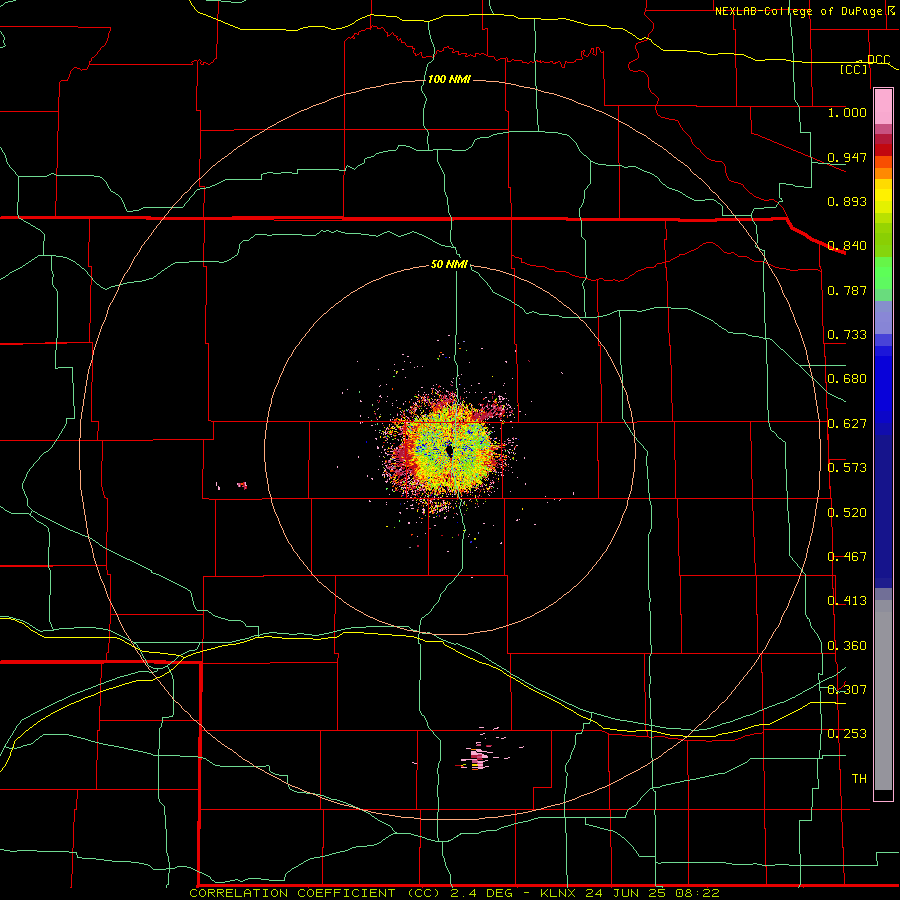
Task: Pick the bright green swatch on the color bar
Action: 883,273
